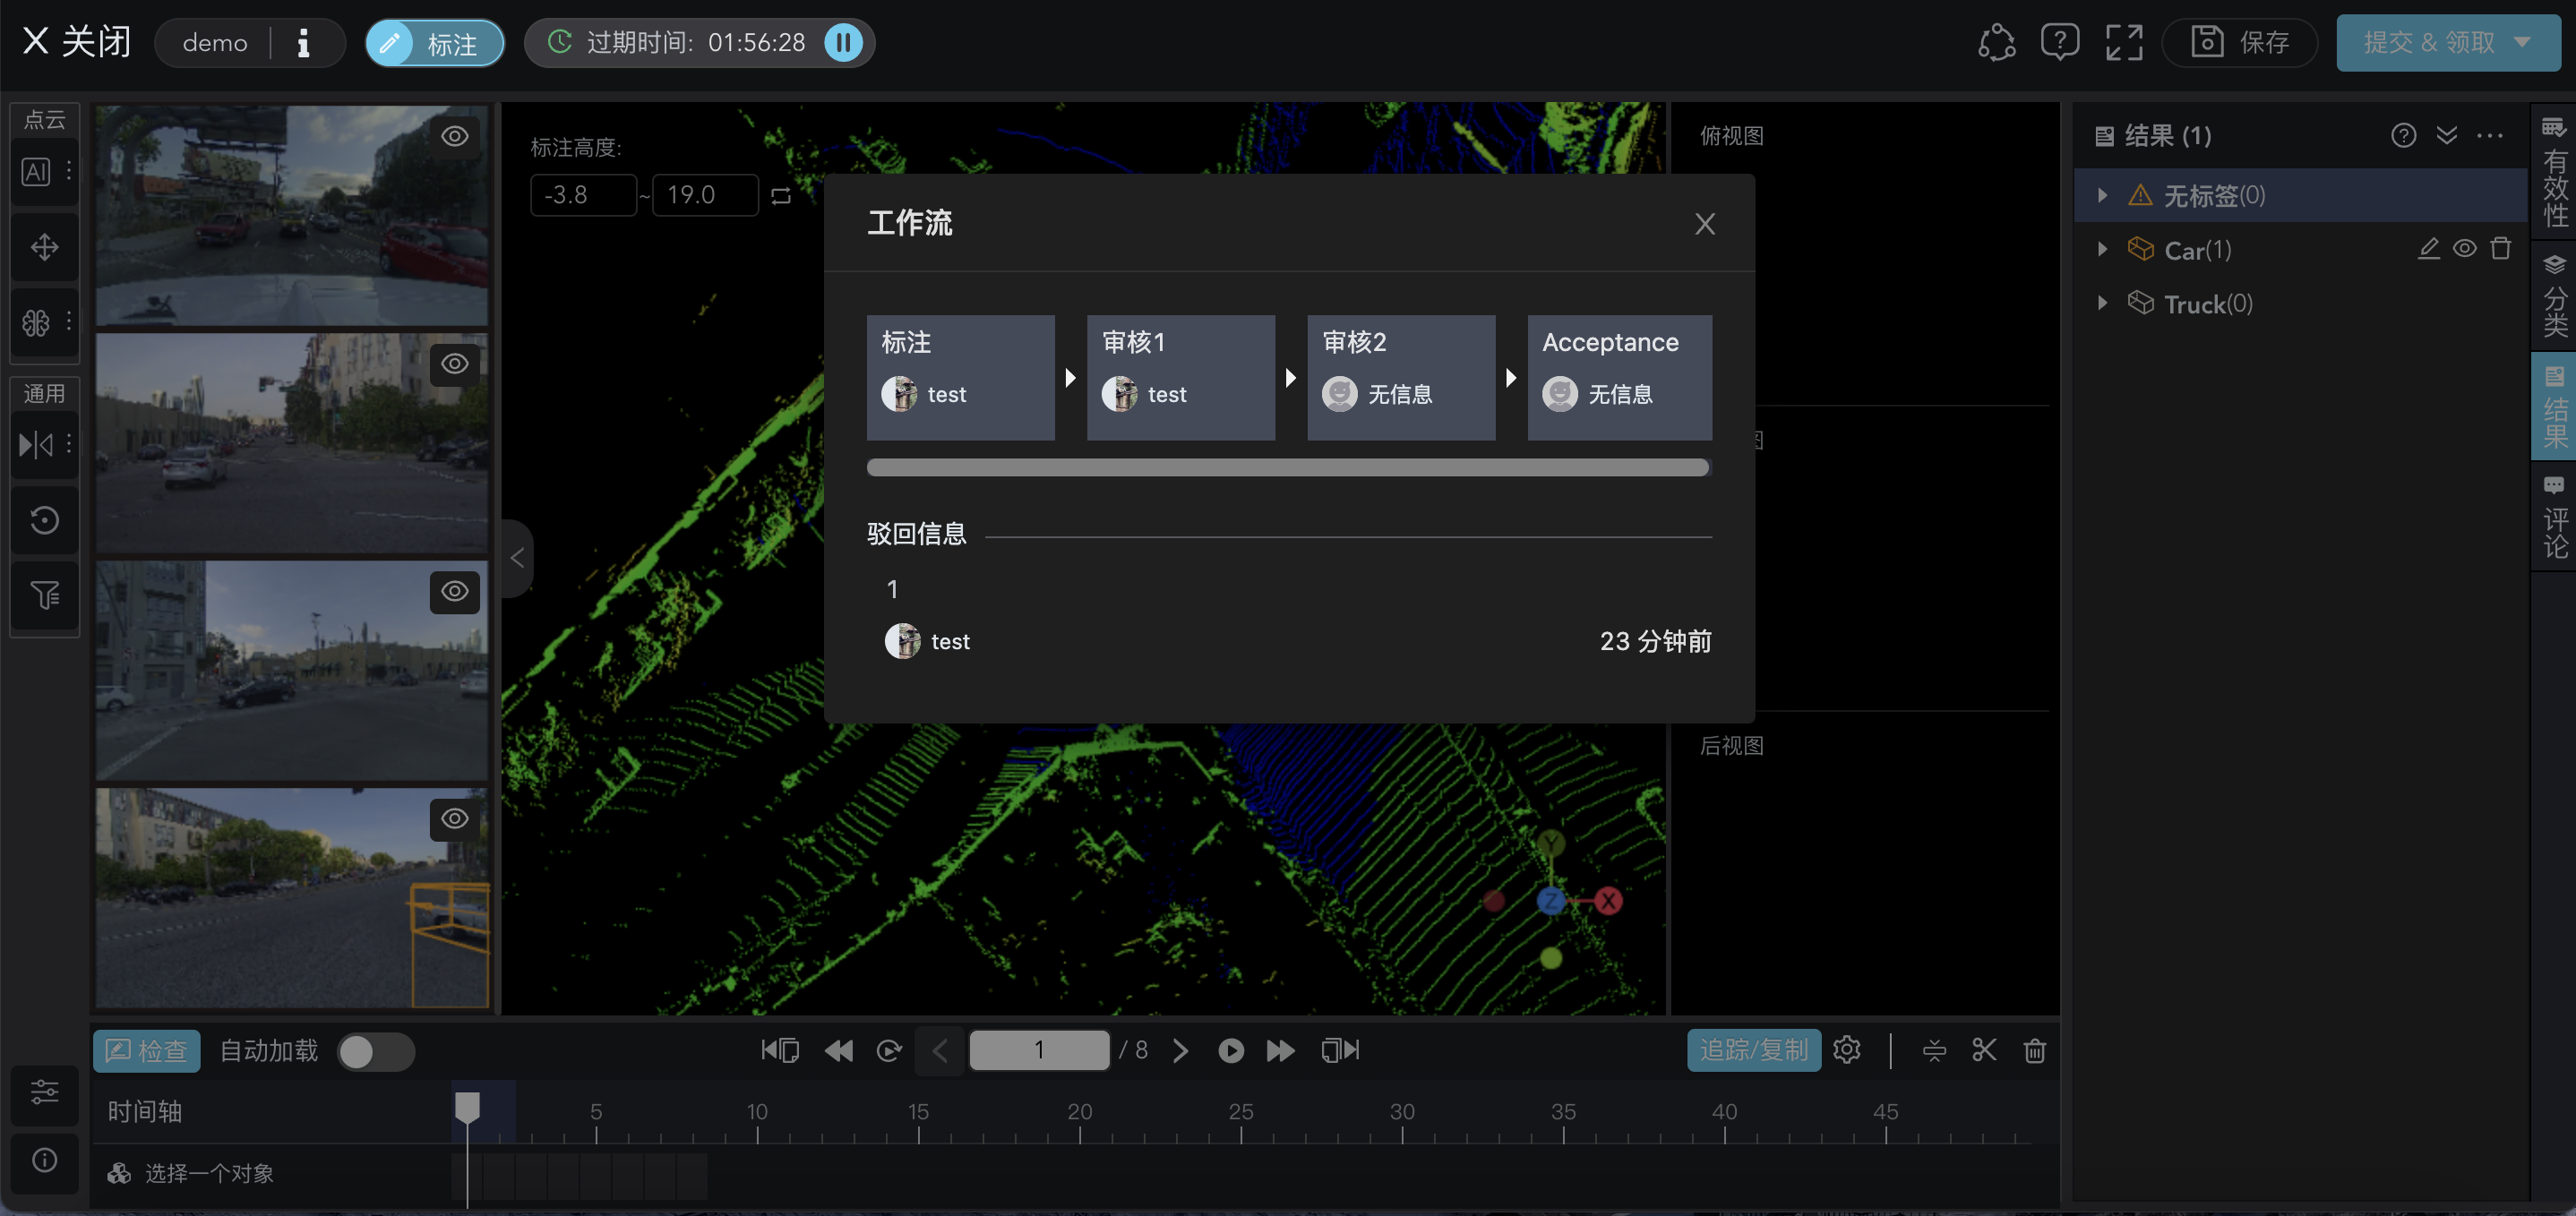Click the scissors split icon

tap(1984, 1050)
